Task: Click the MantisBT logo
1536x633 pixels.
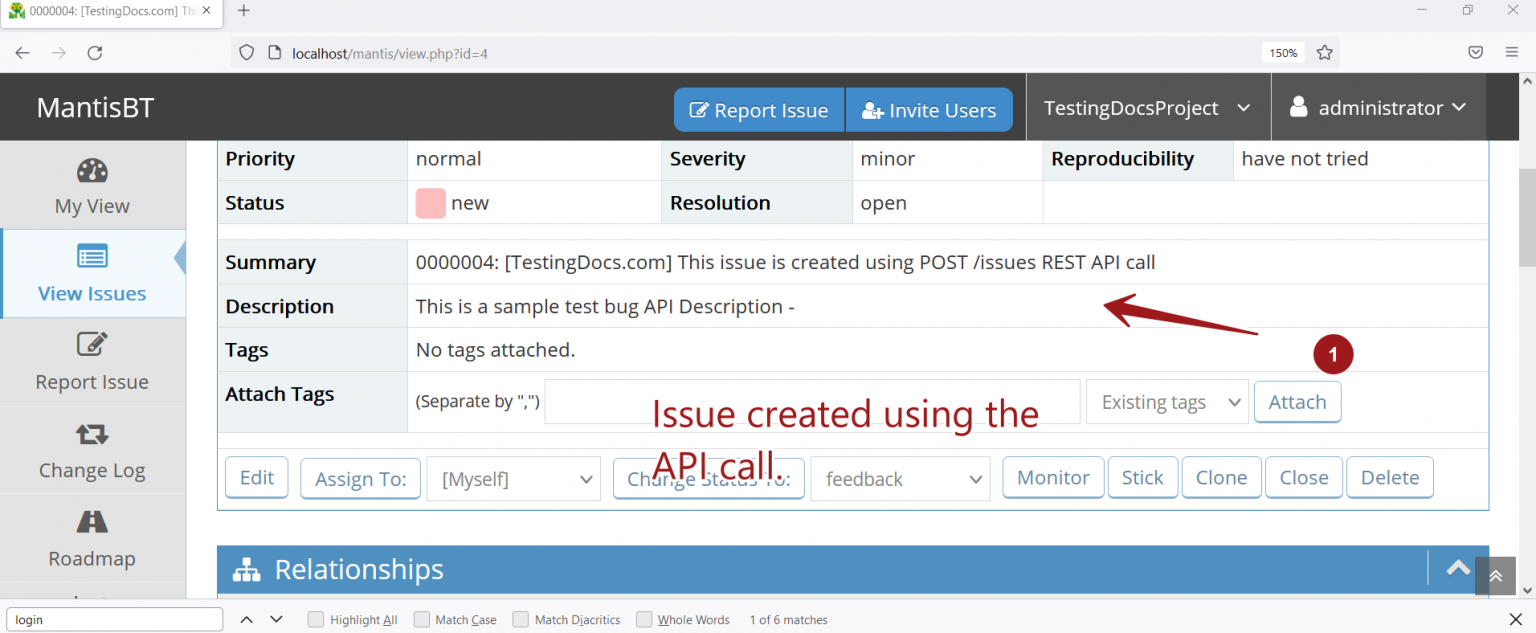Action: click(x=95, y=107)
